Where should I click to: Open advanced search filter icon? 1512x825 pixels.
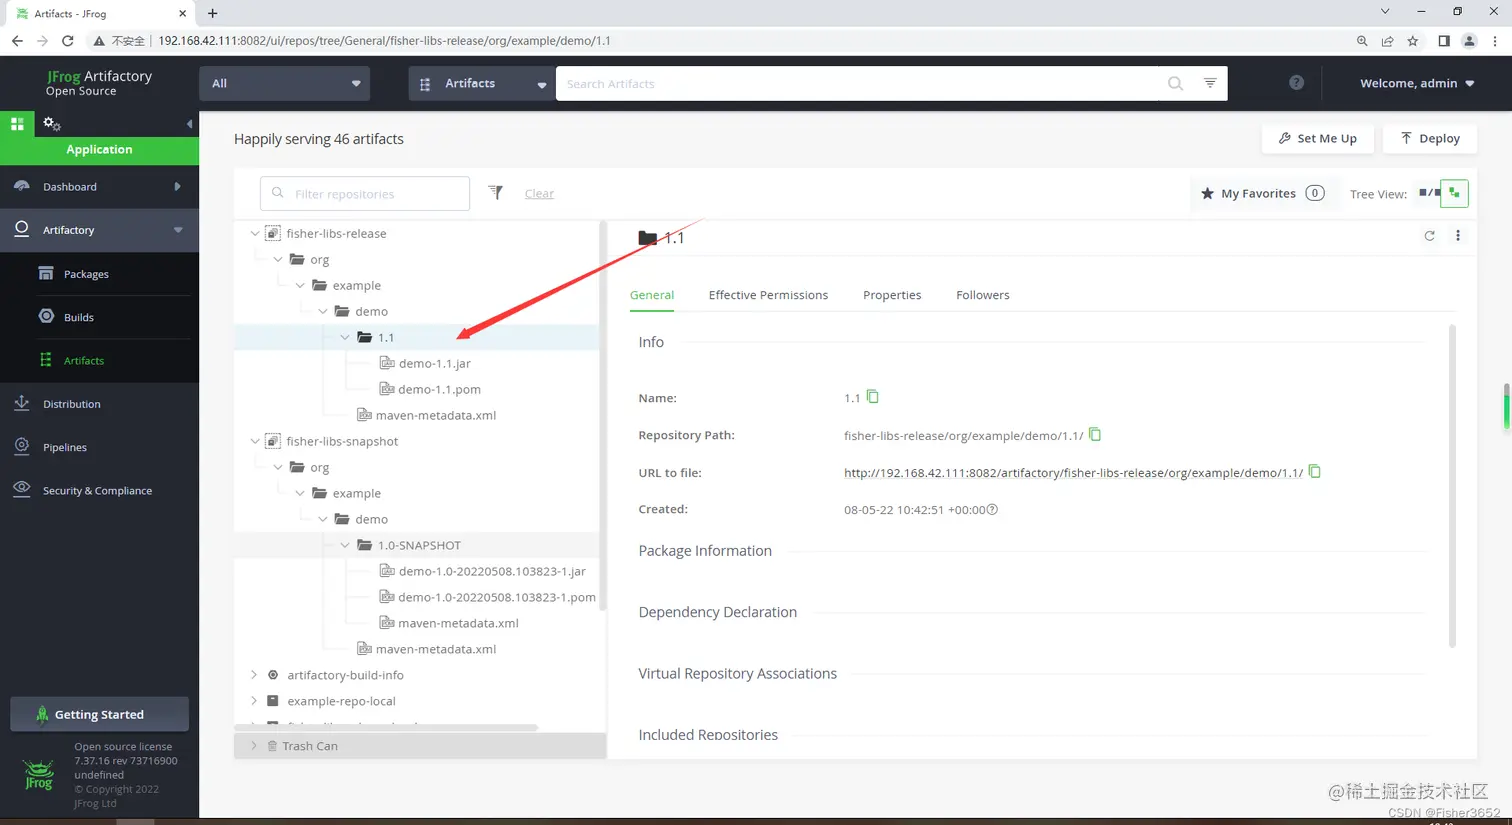[1210, 83]
